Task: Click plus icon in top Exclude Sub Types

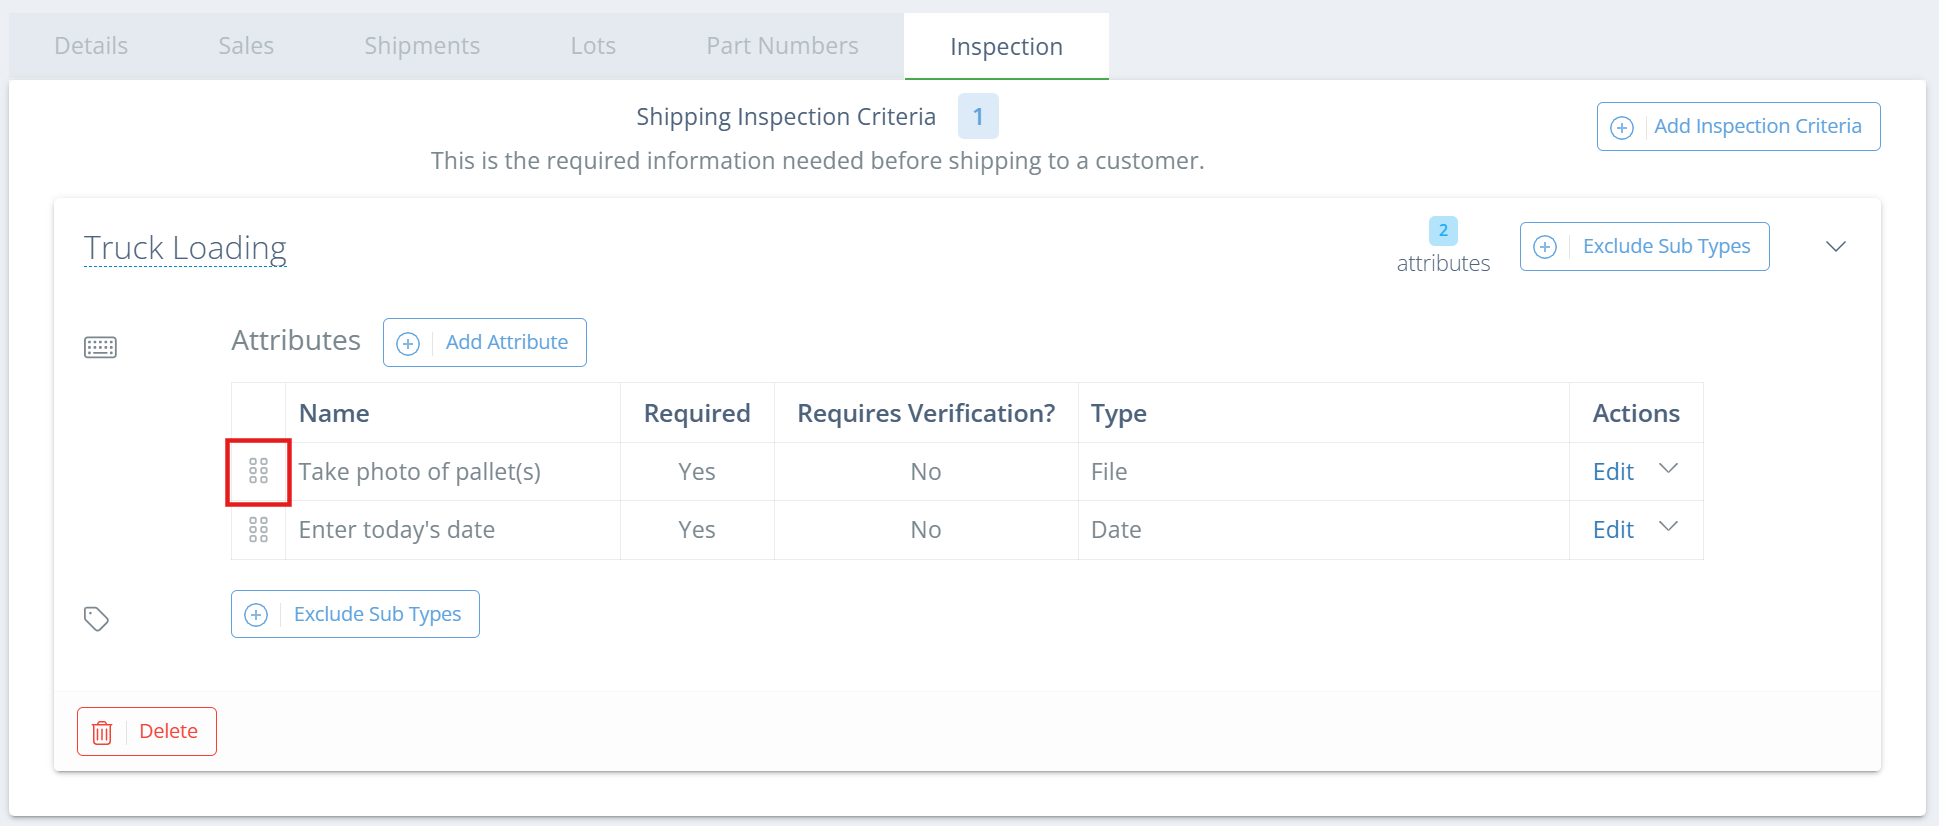Action: click(1545, 247)
